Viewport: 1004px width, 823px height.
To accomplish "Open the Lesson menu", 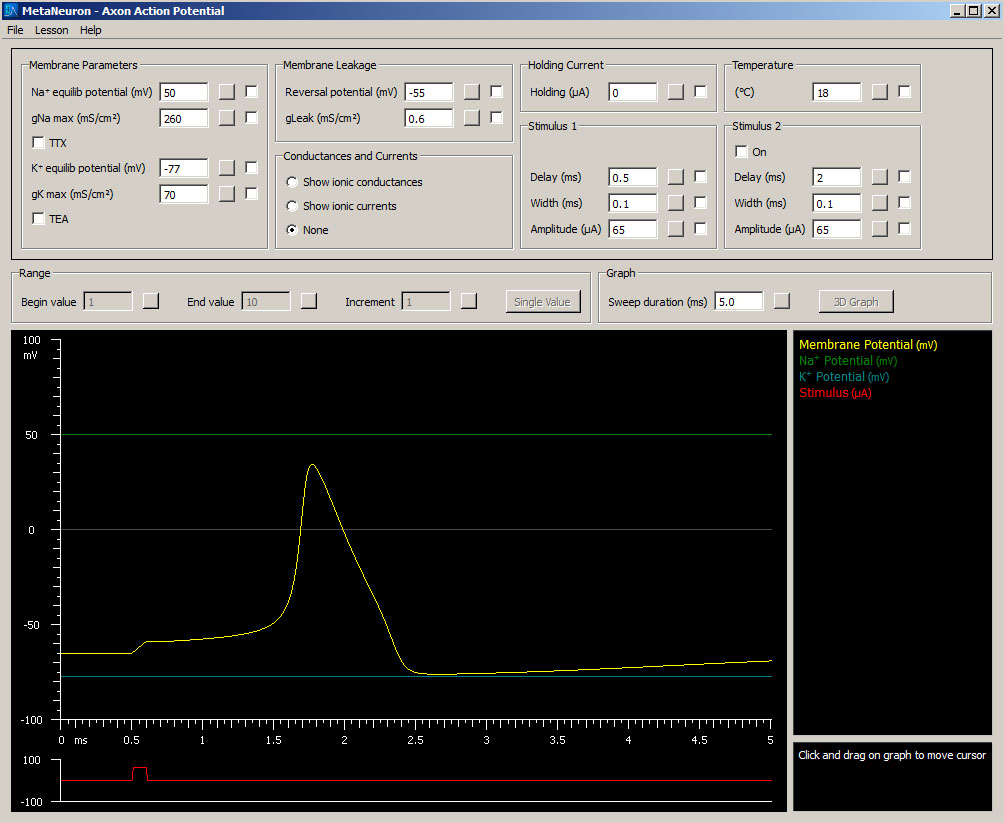I will point(51,30).
